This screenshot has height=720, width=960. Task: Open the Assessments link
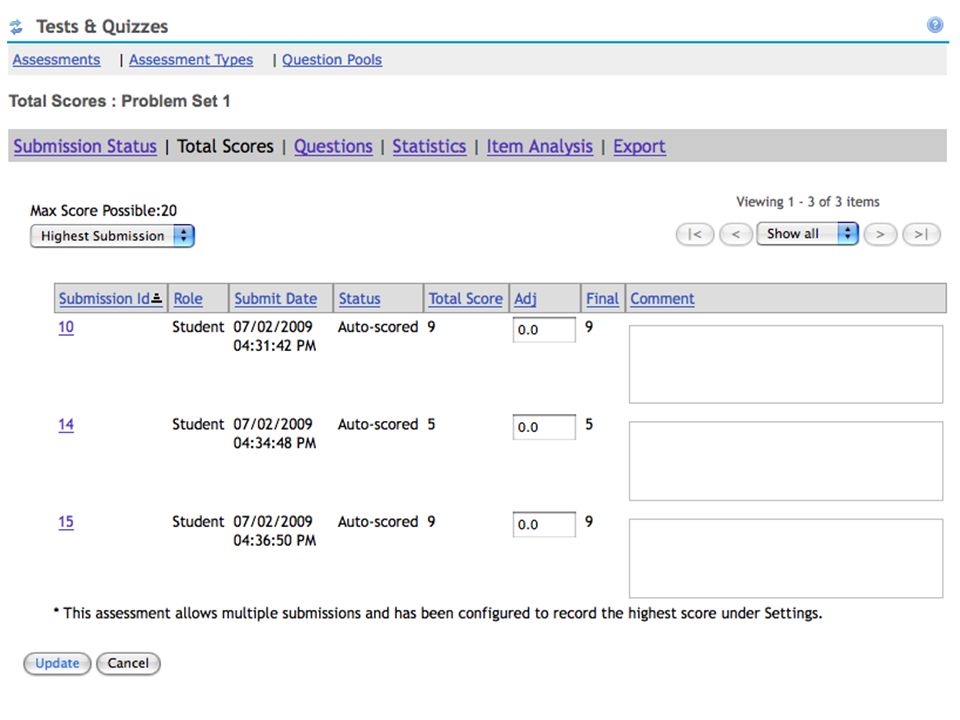pyautogui.click(x=56, y=59)
